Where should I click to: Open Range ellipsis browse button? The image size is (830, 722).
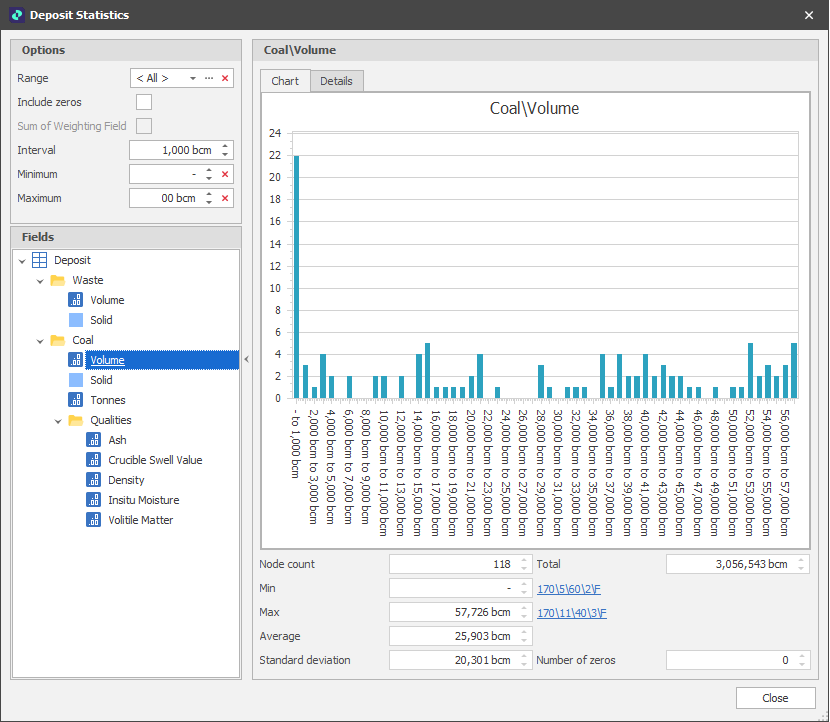209,78
